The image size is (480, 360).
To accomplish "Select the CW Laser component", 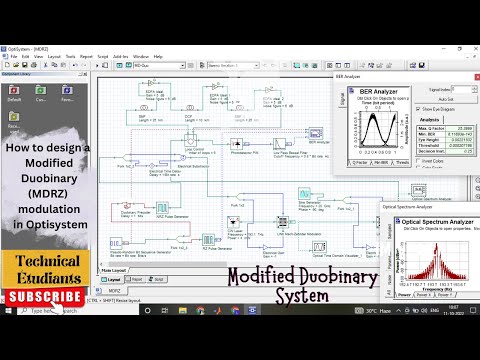I will point(233,222).
